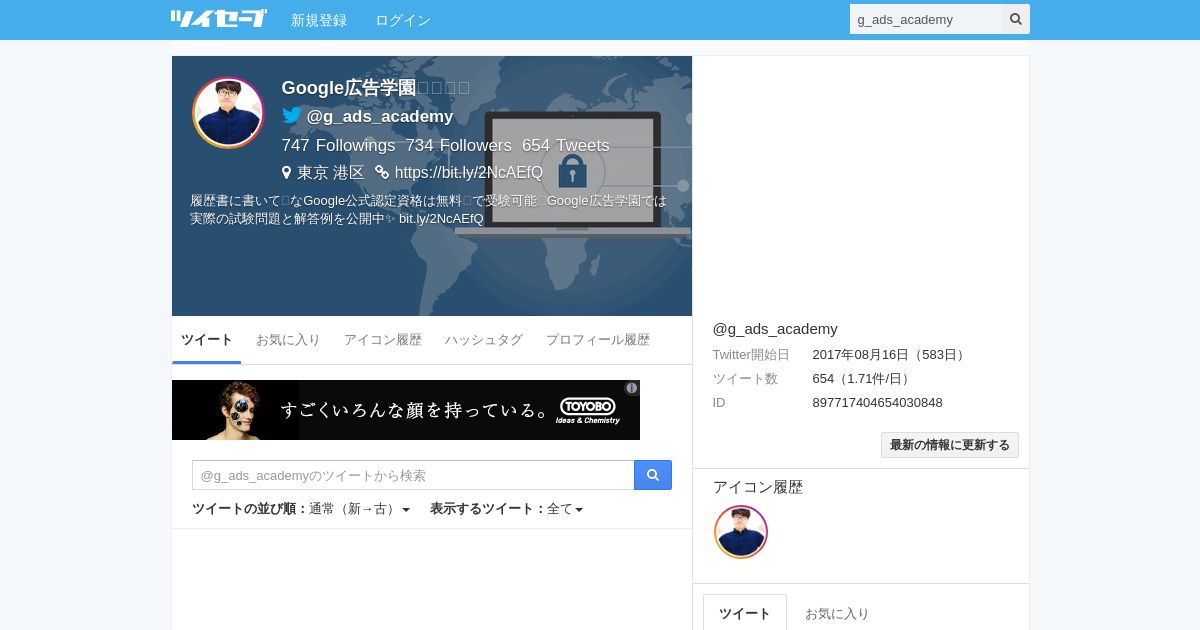Click the ad info icon on TOYOBO banner
This screenshot has width=1200, height=630.
[632, 388]
